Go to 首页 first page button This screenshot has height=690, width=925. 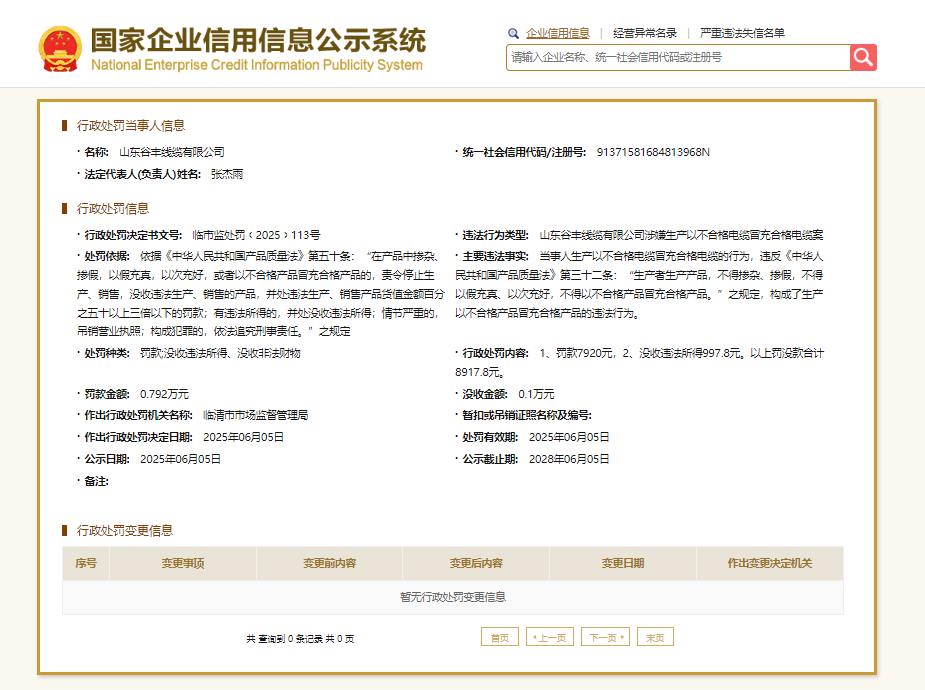click(x=500, y=637)
